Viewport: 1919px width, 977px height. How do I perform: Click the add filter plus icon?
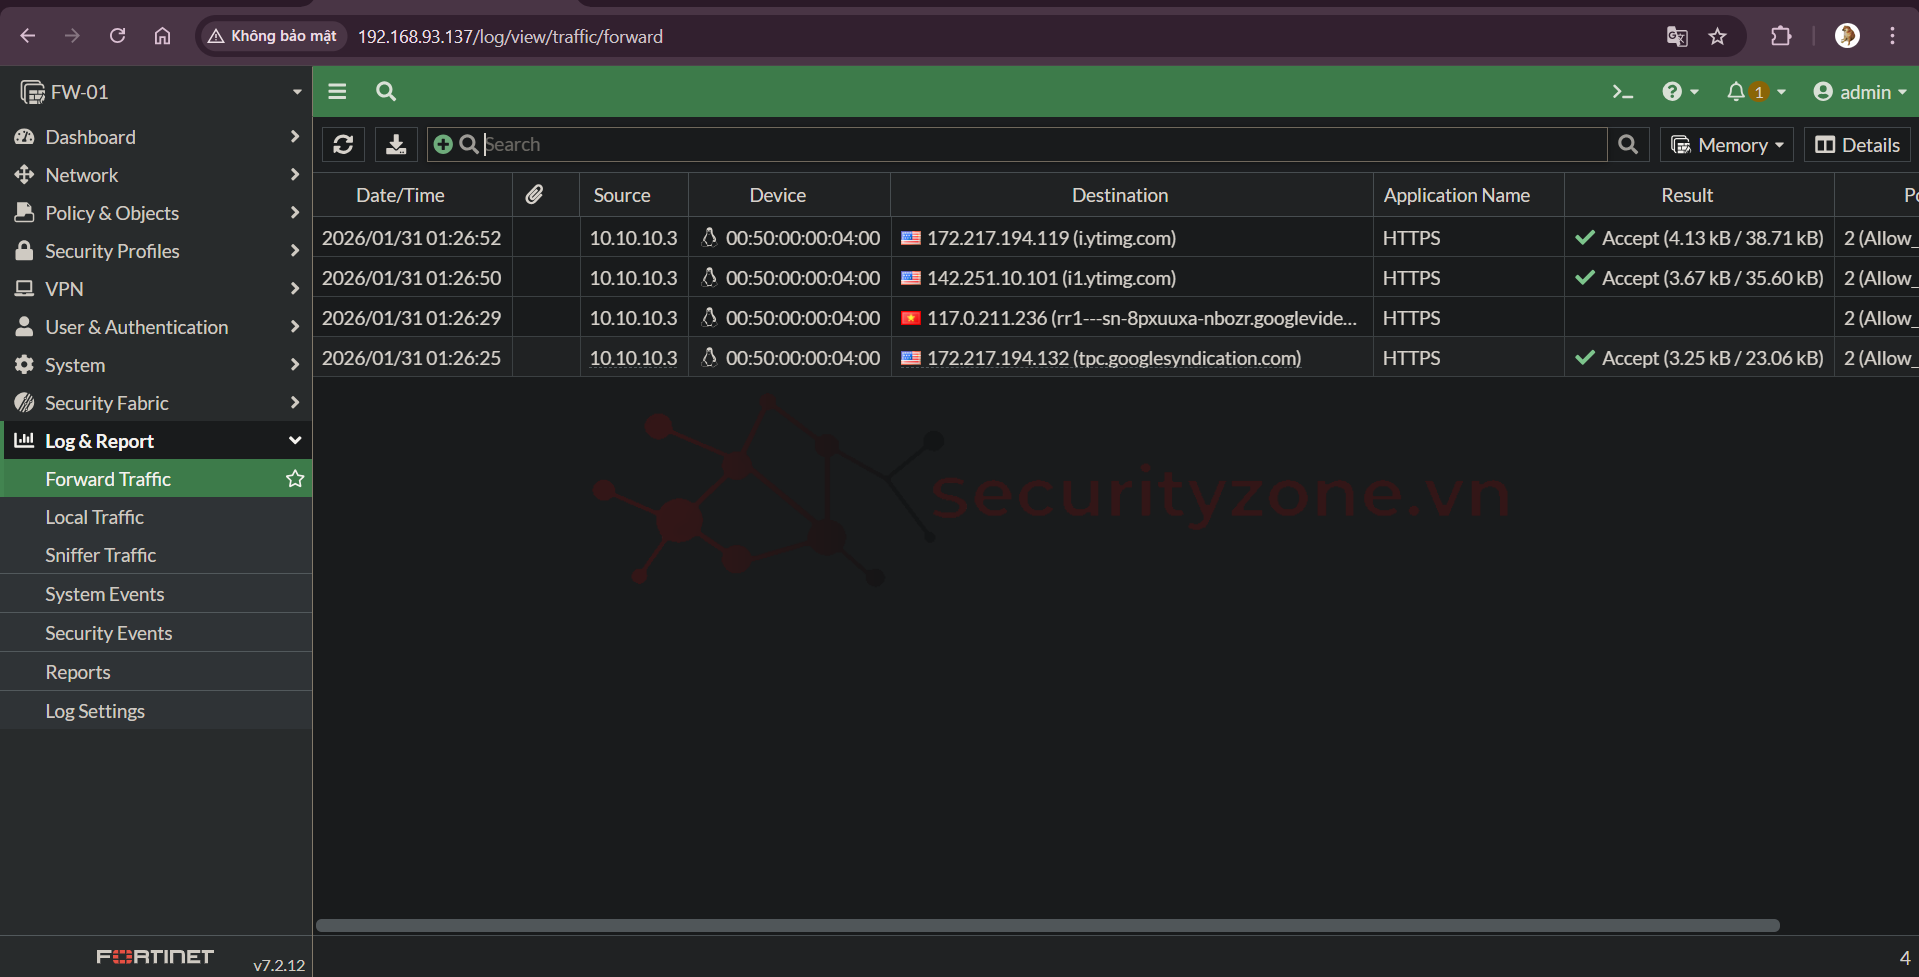click(443, 145)
